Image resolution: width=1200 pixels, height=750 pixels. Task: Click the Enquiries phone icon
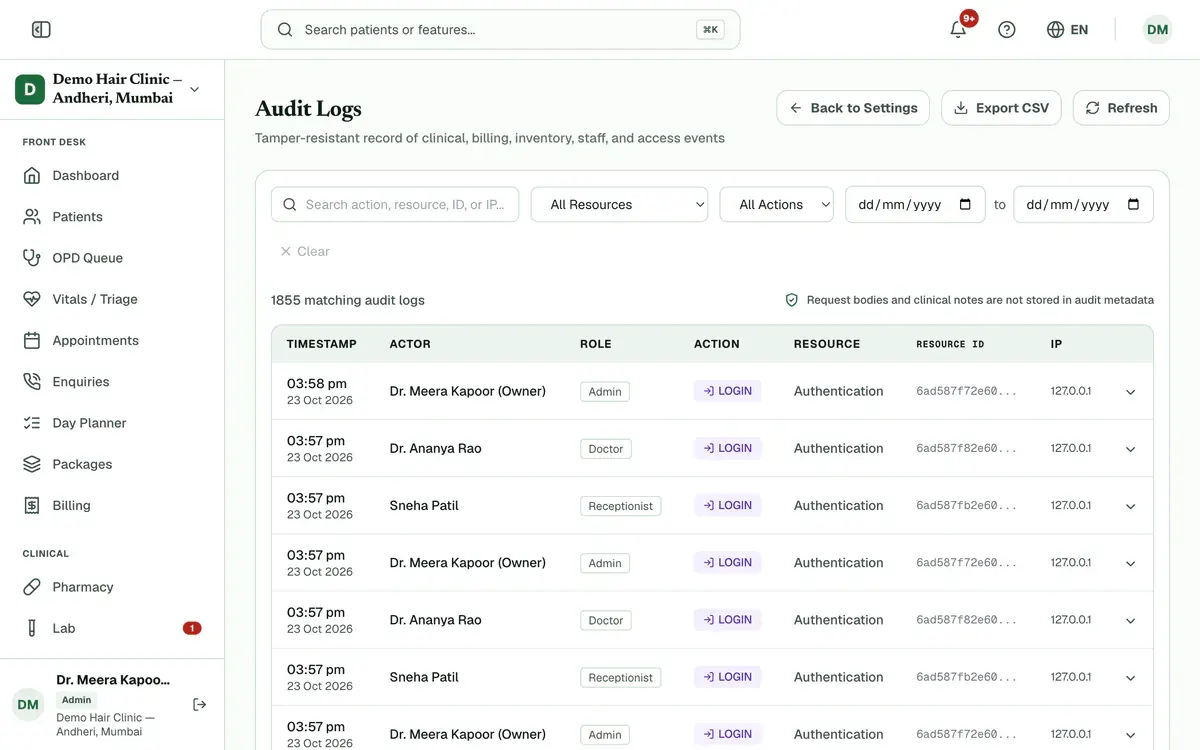(32, 382)
